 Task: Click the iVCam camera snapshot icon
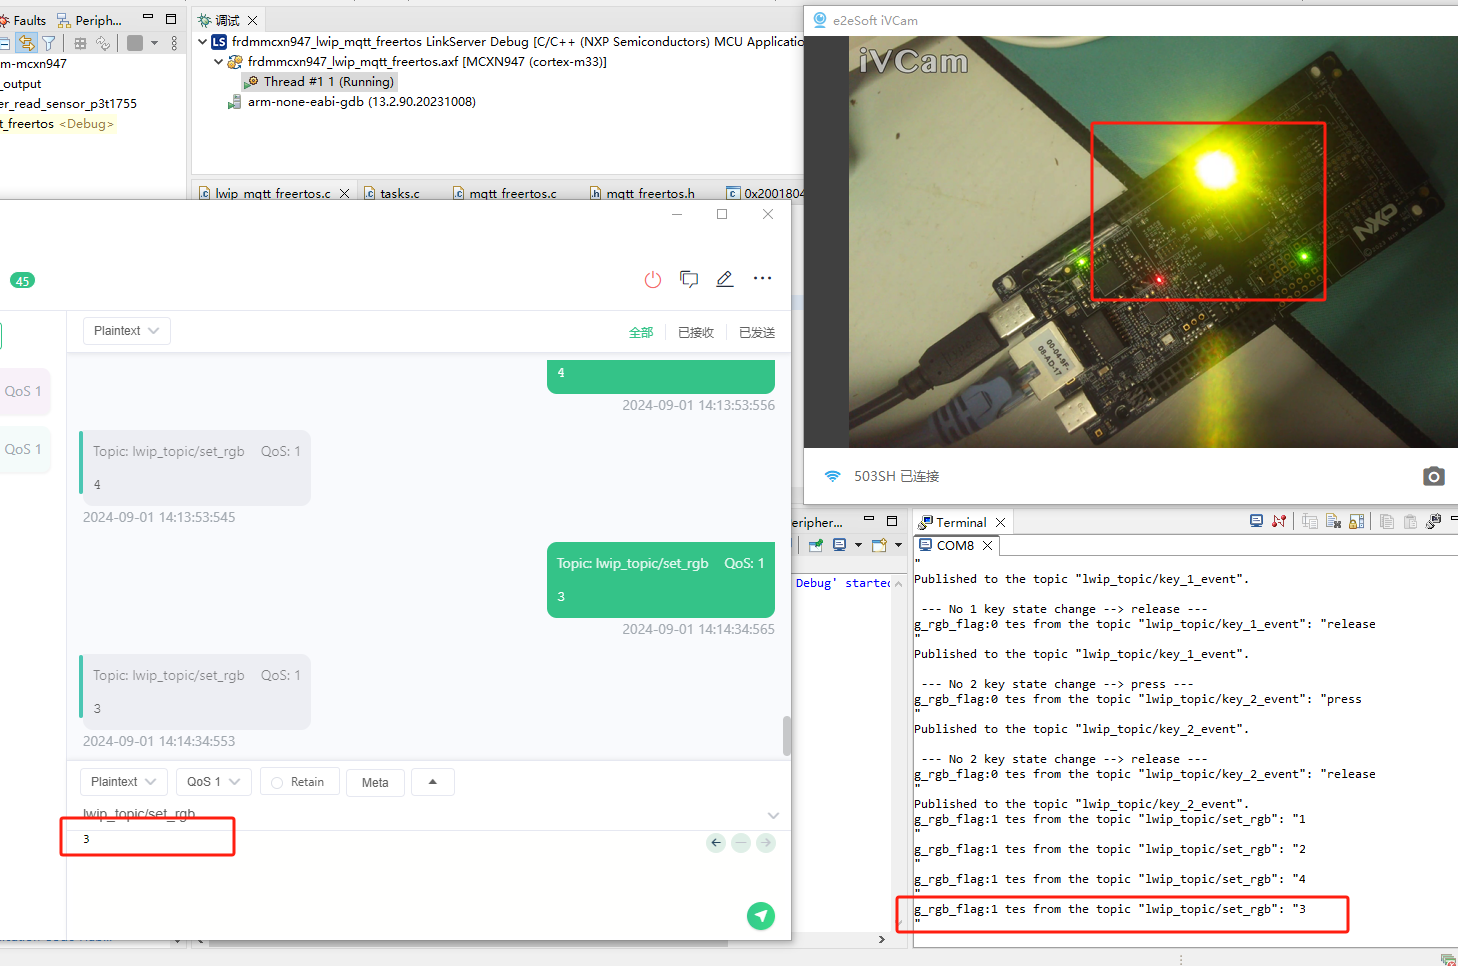(1434, 476)
